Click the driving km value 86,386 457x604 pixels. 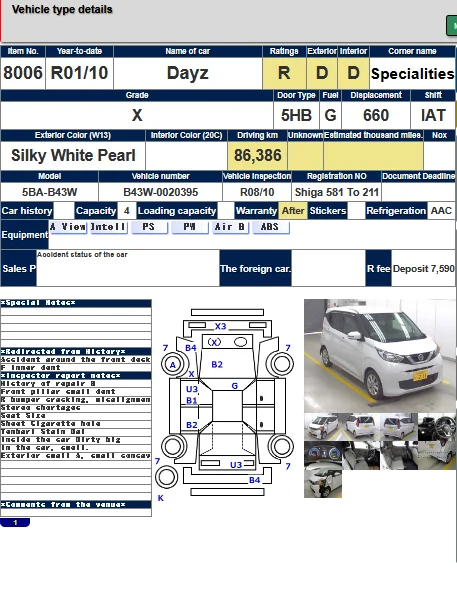coord(258,156)
